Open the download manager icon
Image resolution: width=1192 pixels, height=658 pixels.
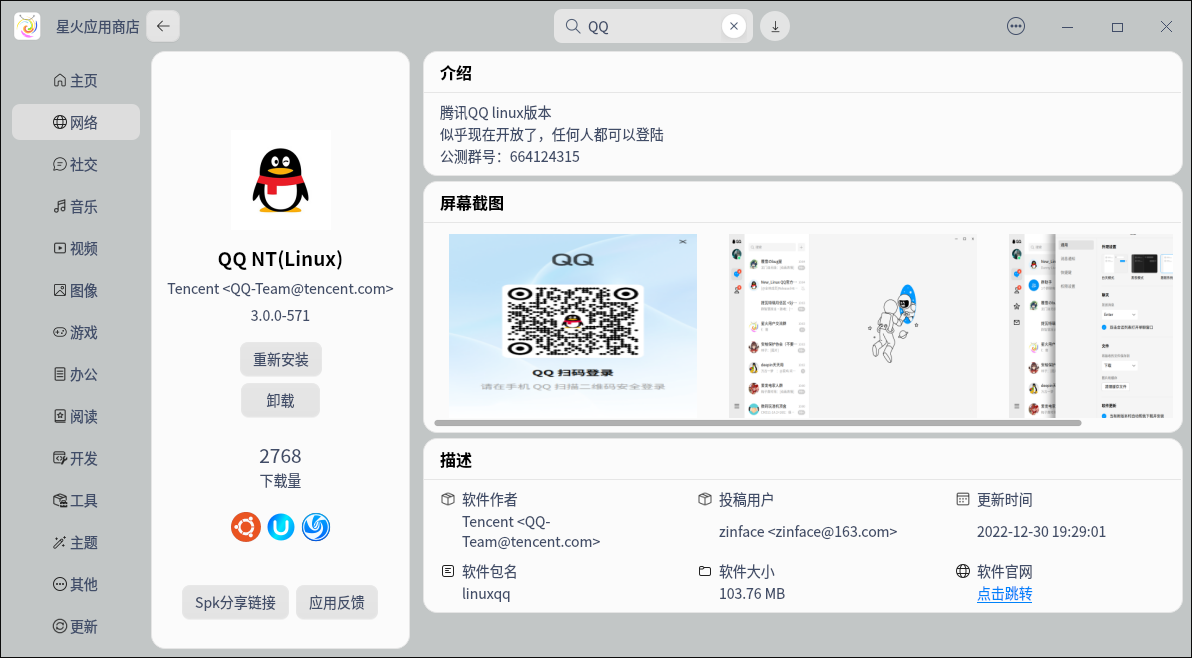pos(775,27)
